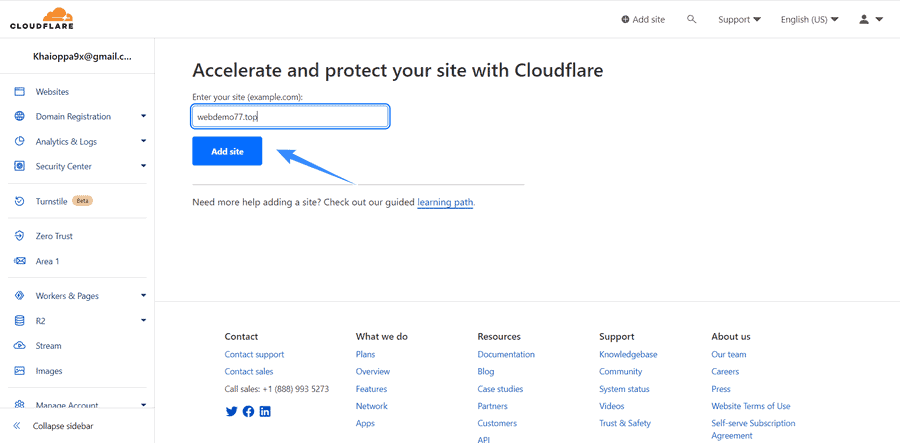Click the Cloudflare logo
Image resolution: width=900 pixels, height=443 pixels.
(42, 18)
